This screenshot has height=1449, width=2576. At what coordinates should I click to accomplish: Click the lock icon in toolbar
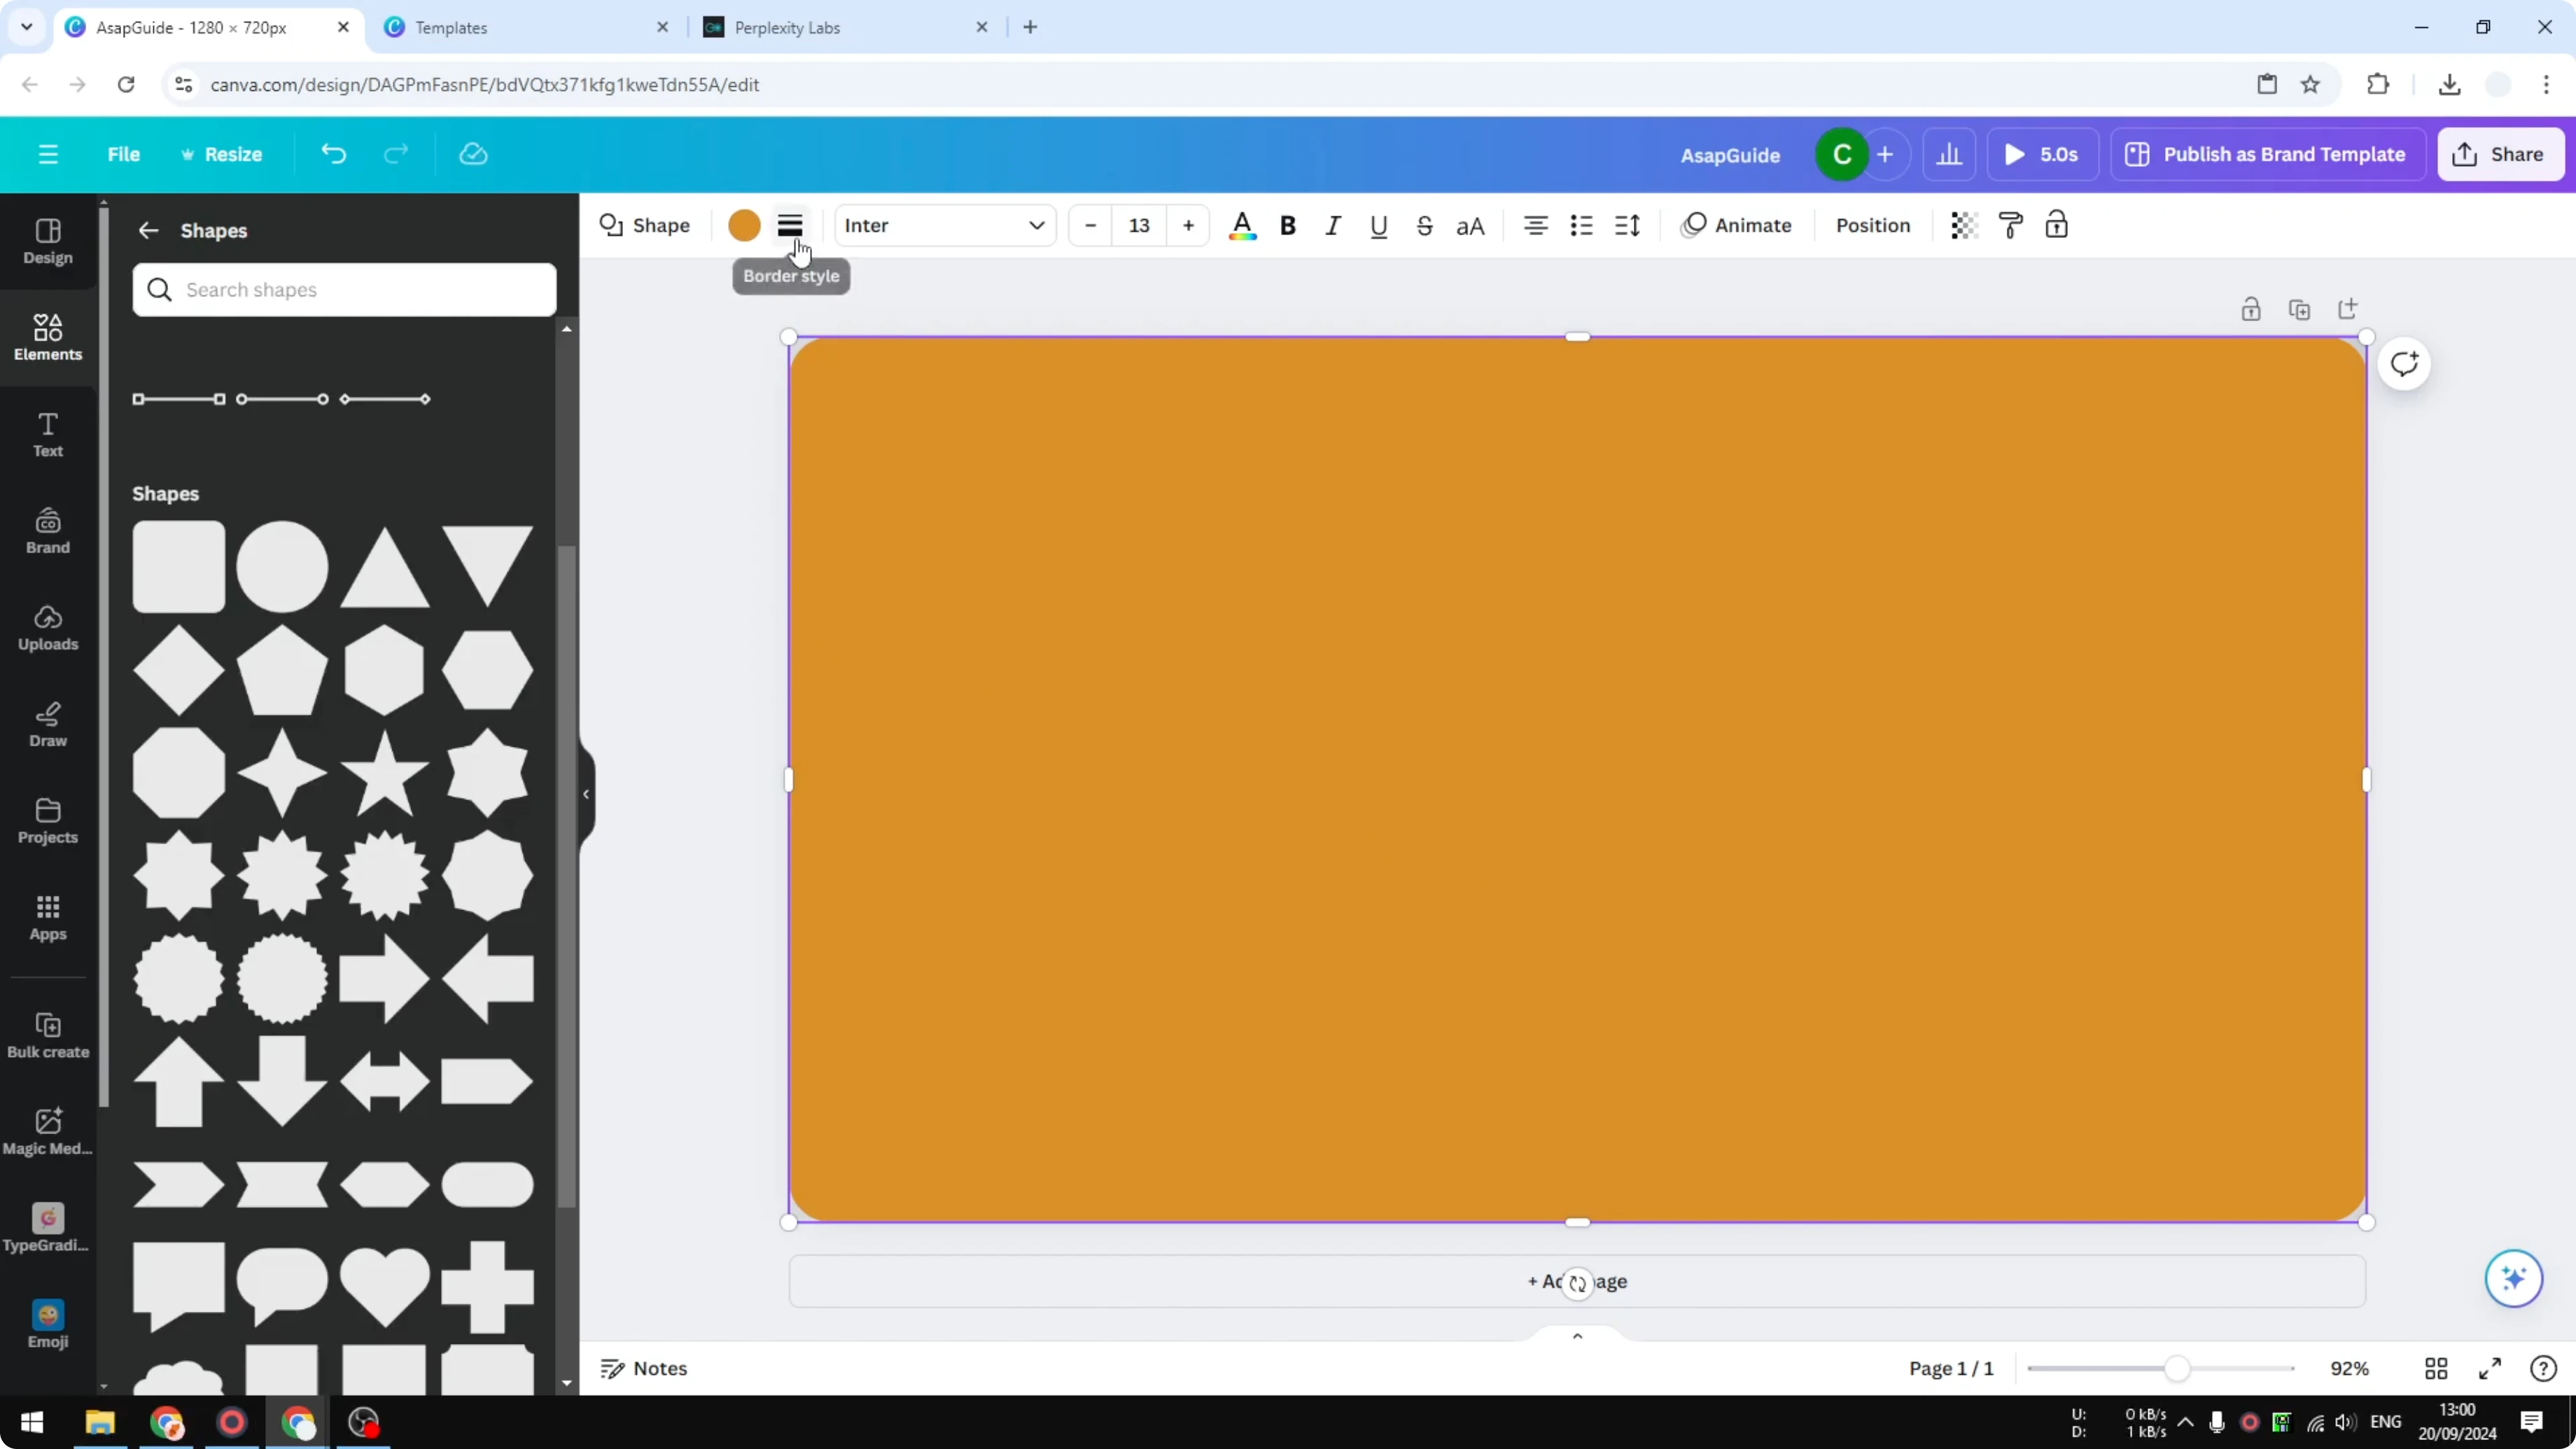(2056, 225)
